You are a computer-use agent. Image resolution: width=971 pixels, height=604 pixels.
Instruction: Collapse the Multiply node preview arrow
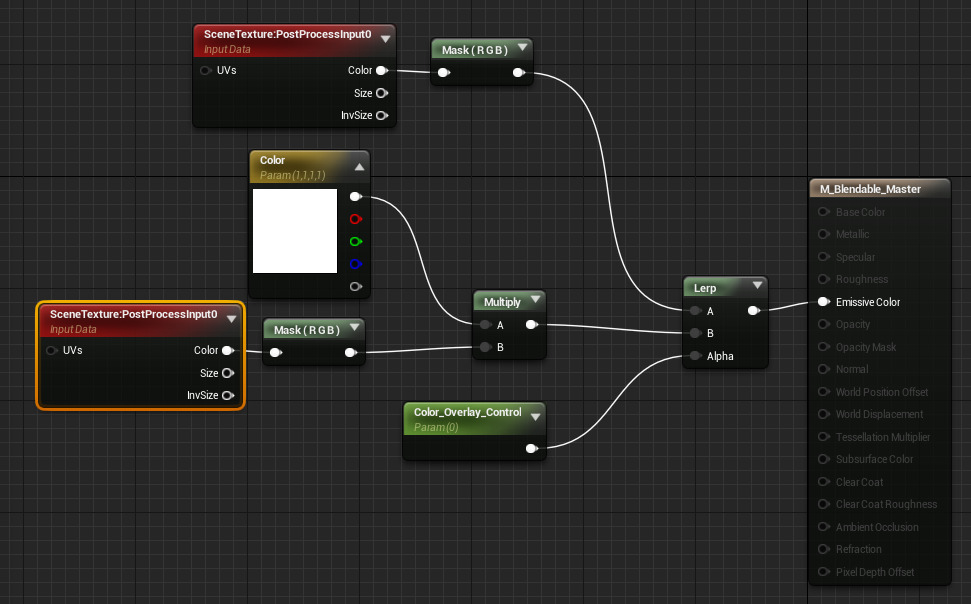click(535, 301)
